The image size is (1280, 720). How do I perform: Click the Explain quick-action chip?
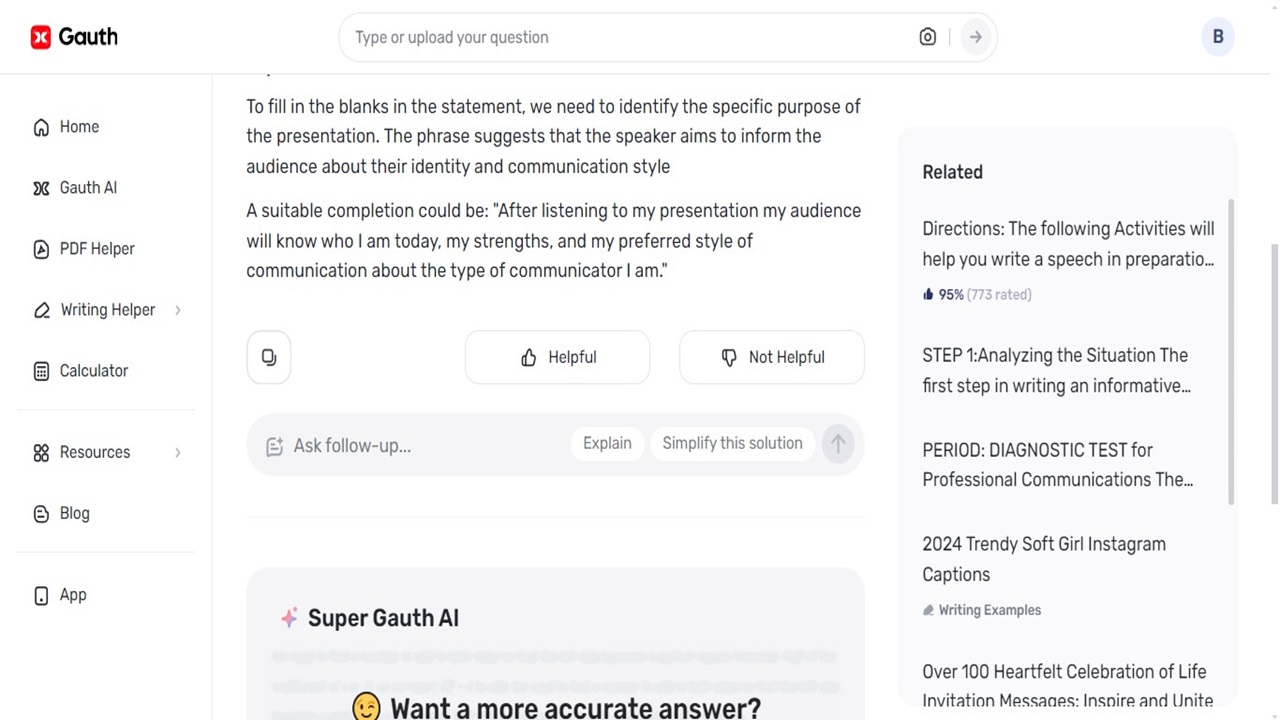607,443
